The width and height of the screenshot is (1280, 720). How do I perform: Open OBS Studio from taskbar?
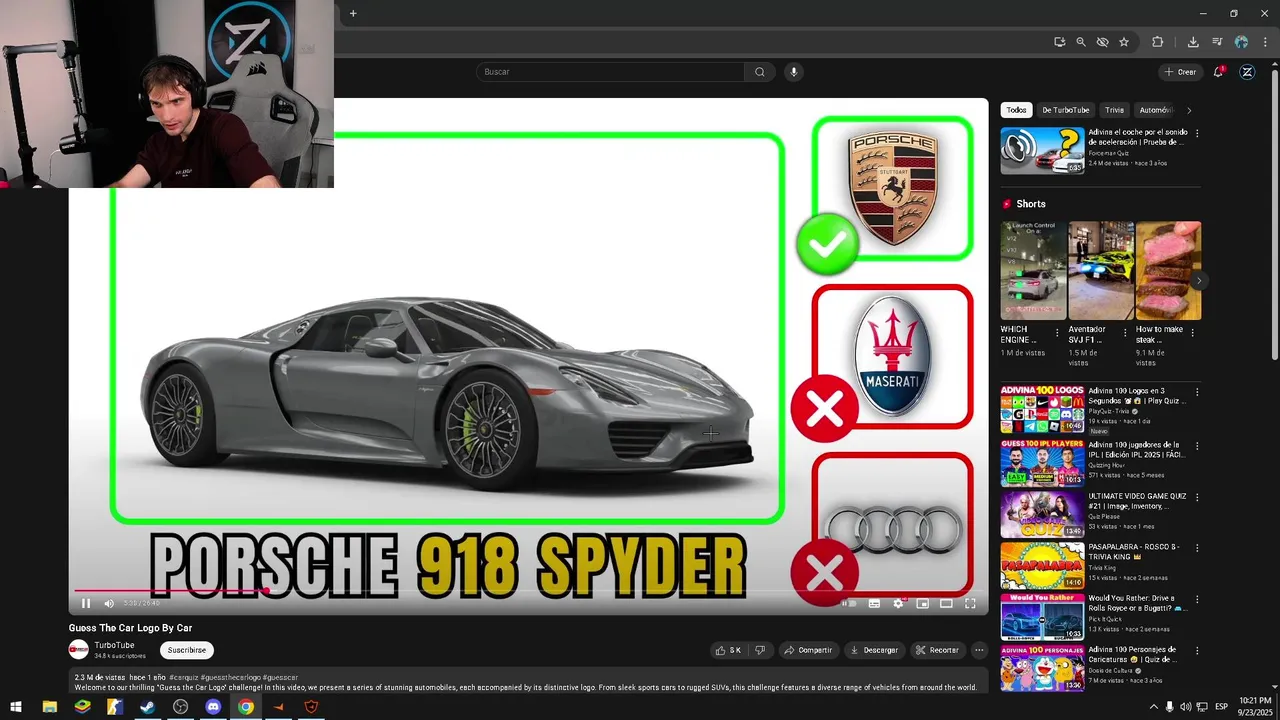point(180,707)
